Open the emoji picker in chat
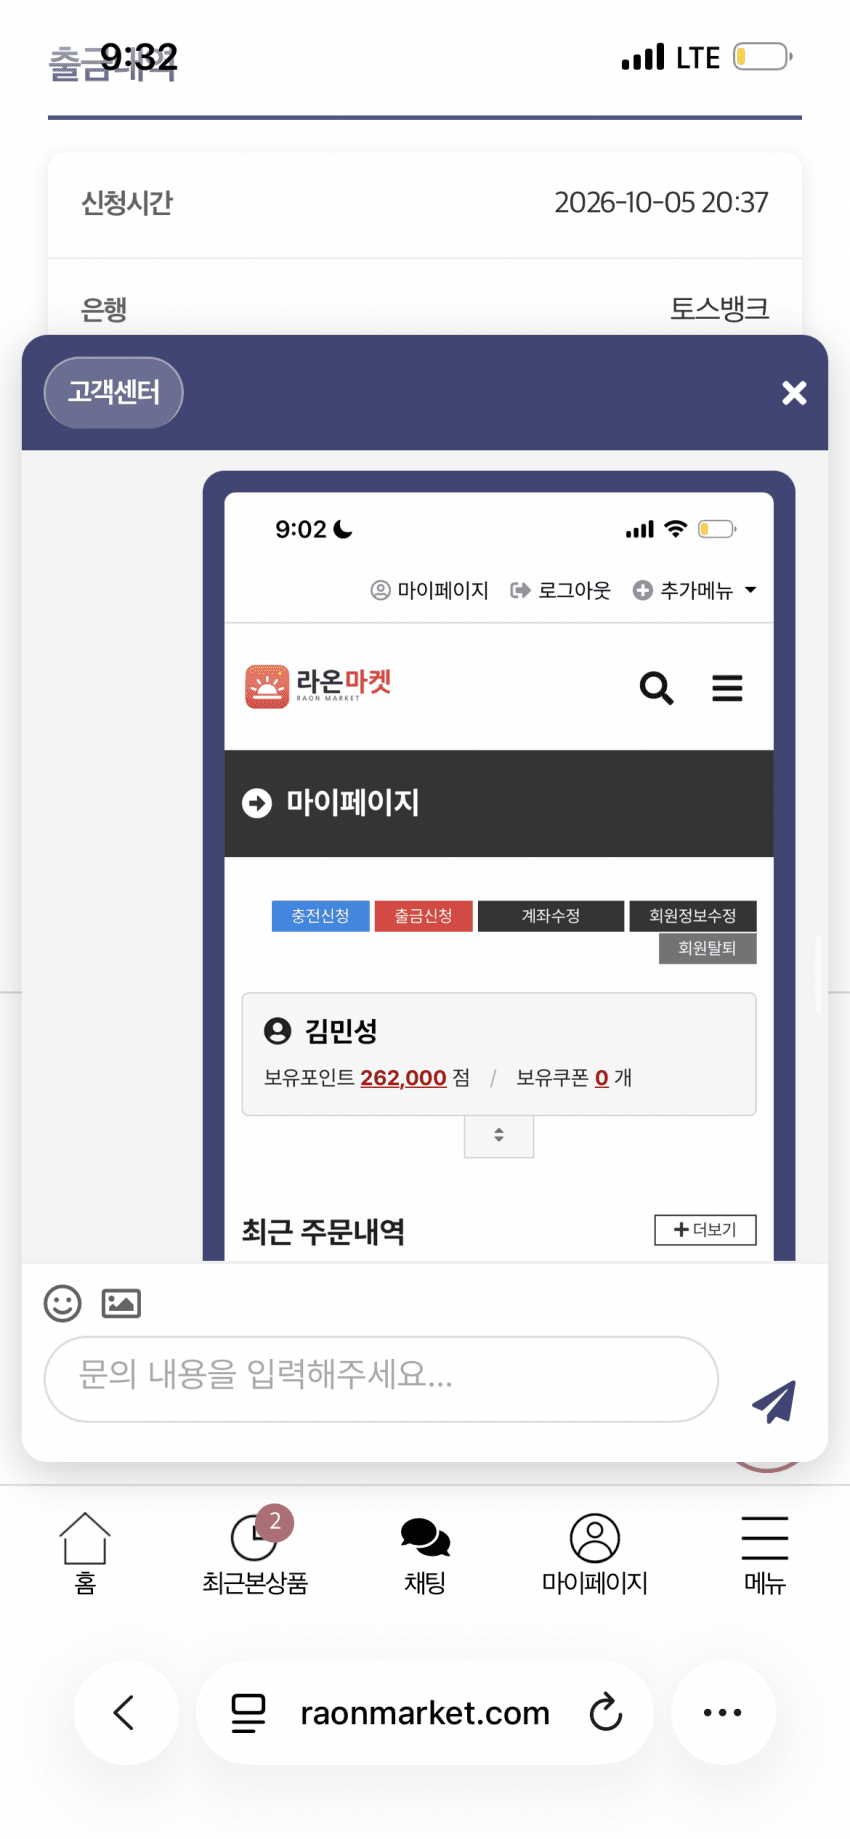 63,1303
